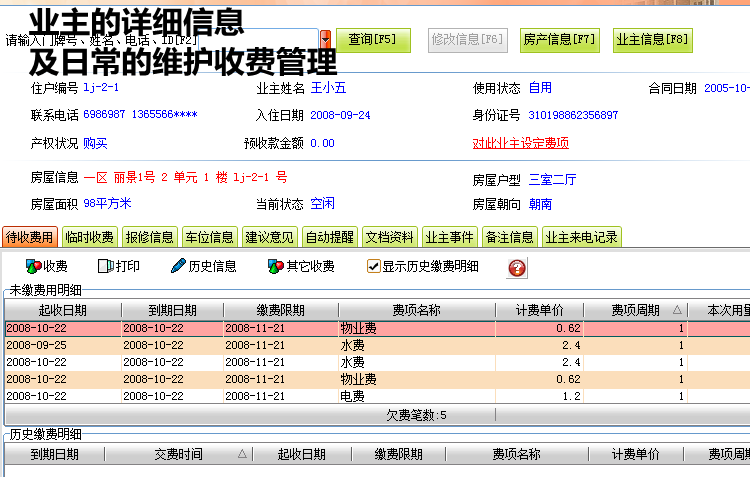The height and width of the screenshot is (477, 750).
Task: Click the 其它收费 icon
Action: pos(276,266)
